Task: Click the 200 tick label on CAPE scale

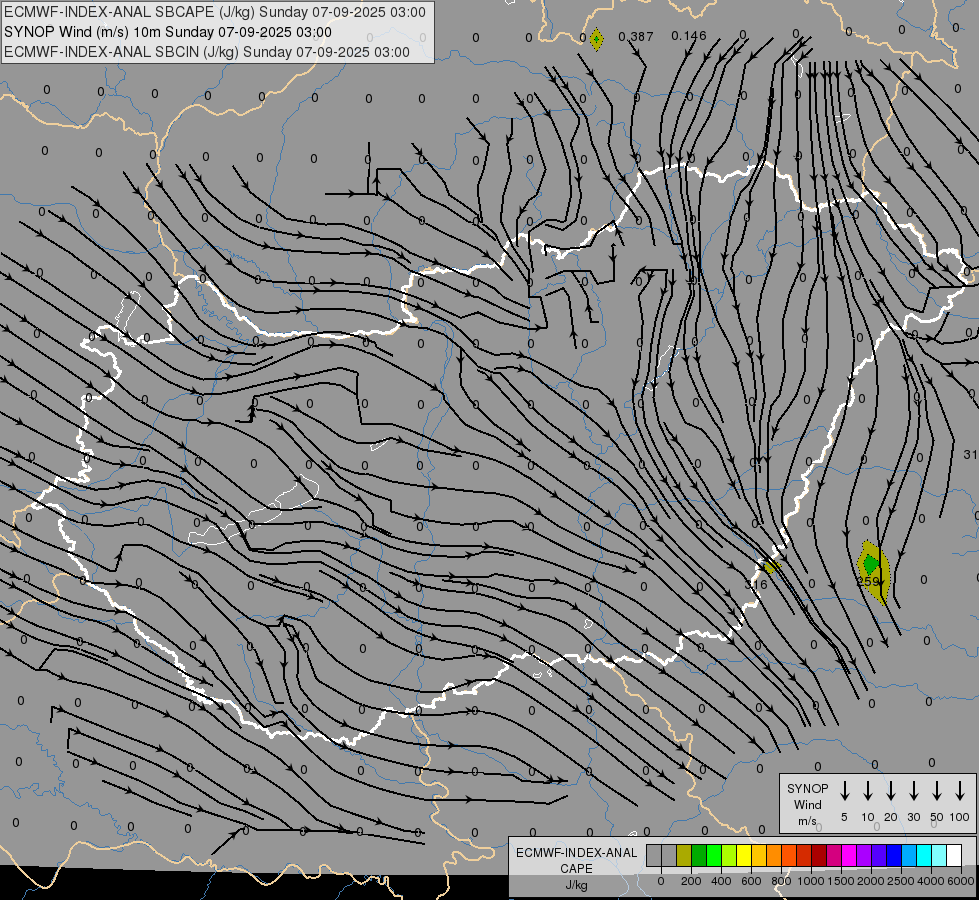Action: (x=691, y=881)
